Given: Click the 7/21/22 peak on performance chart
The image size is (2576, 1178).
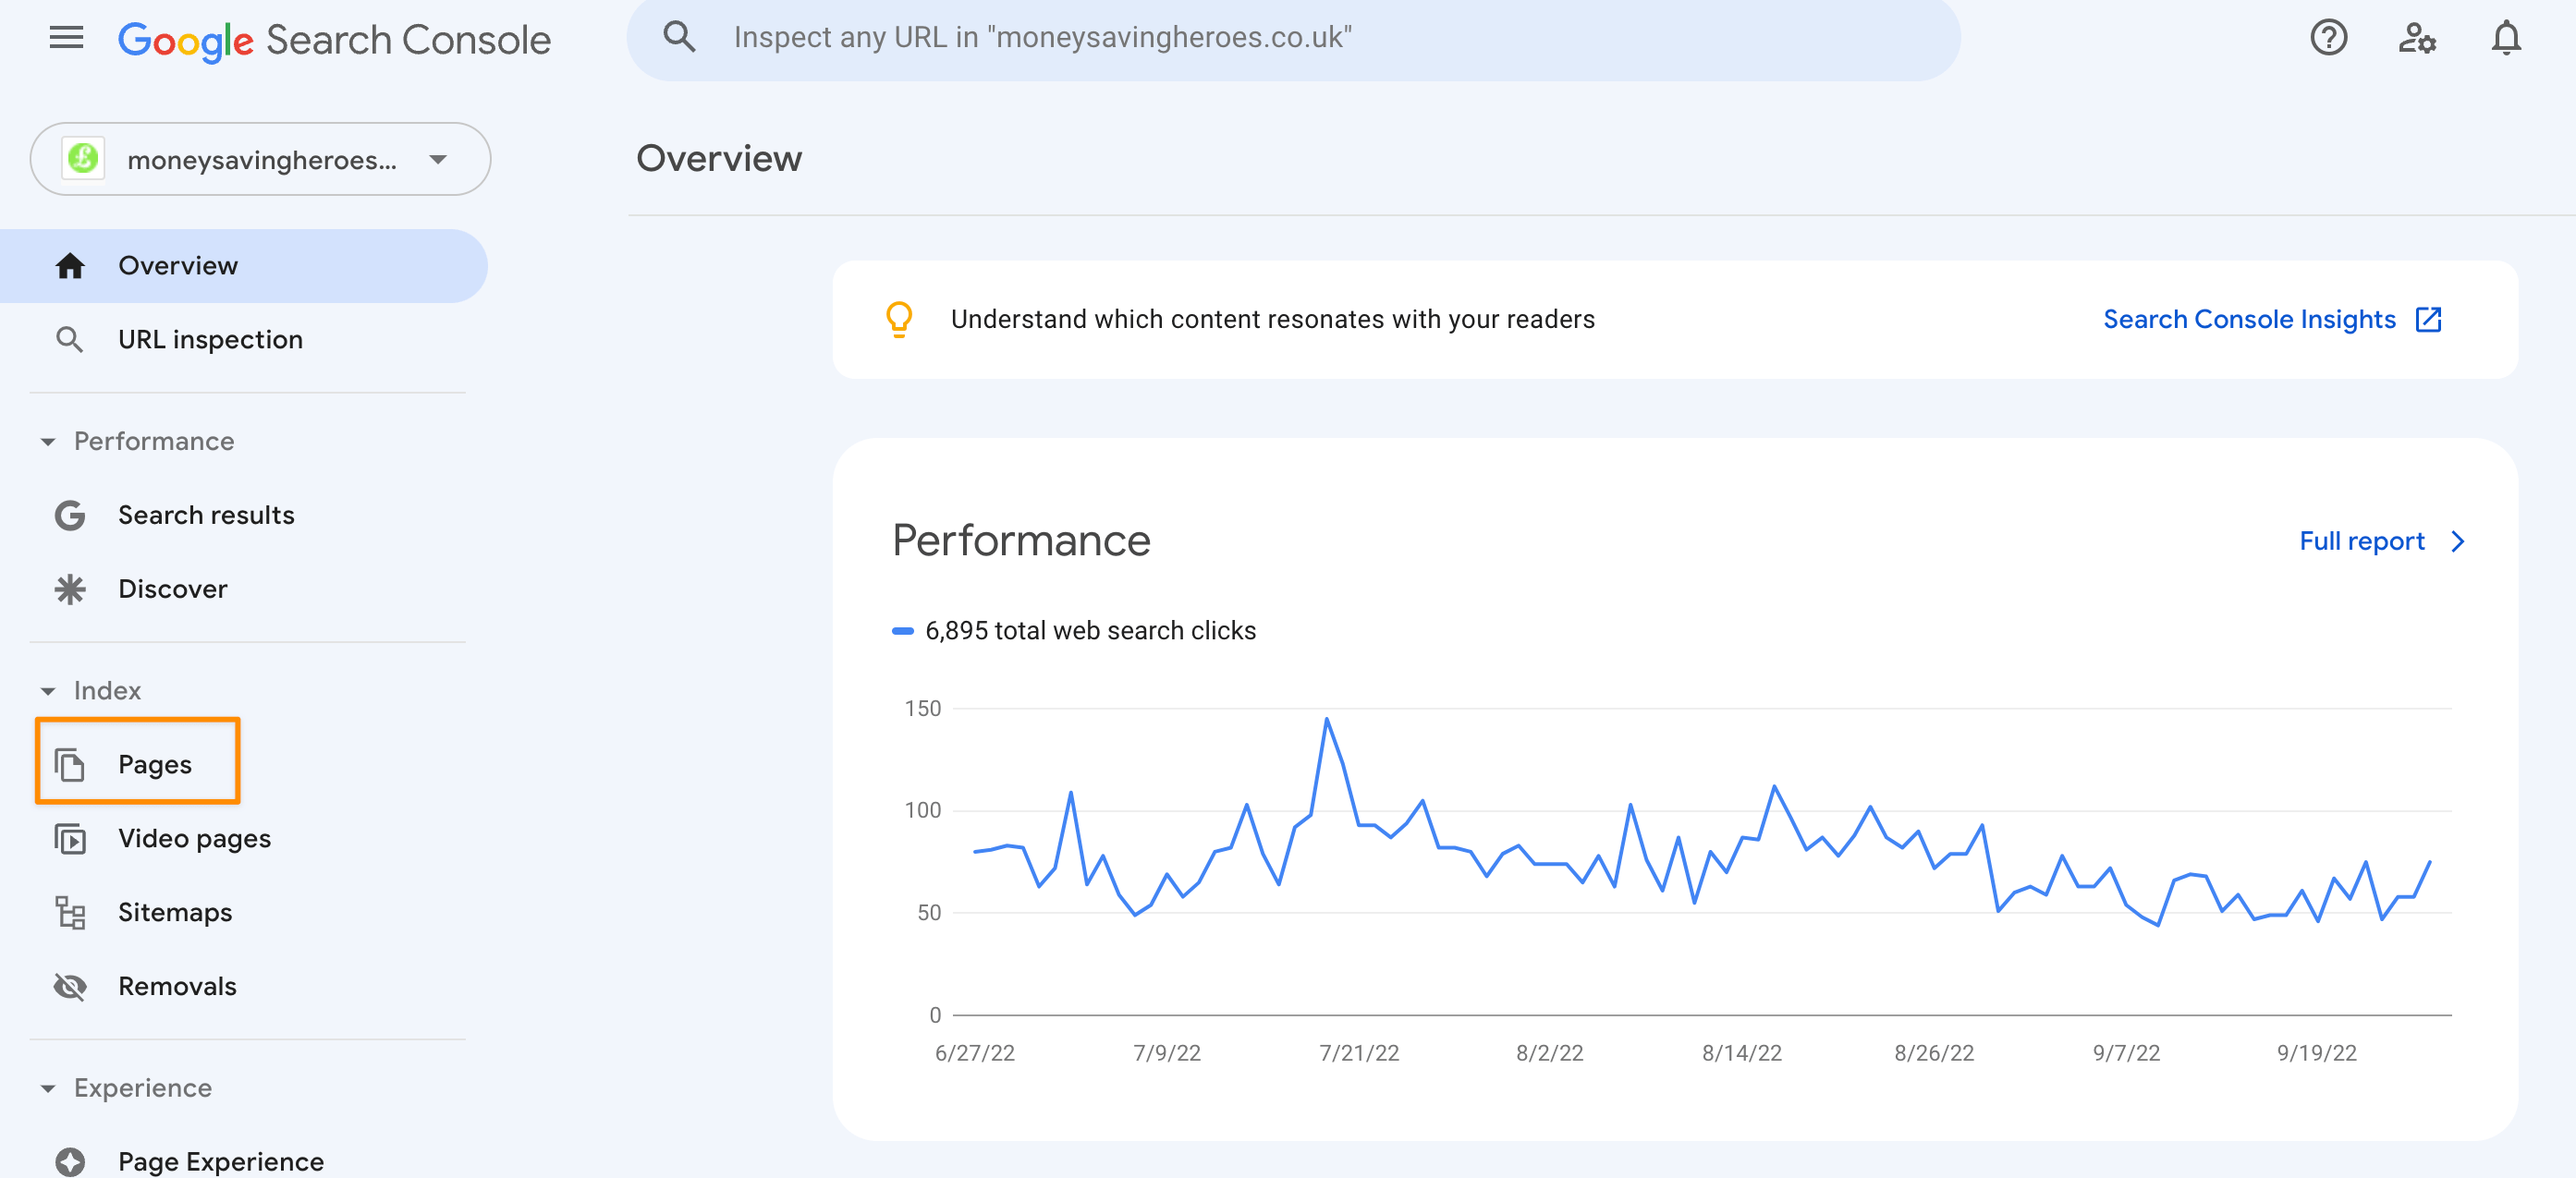Looking at the screenshot, I should pyautogui.click(x=1325, y=718).
